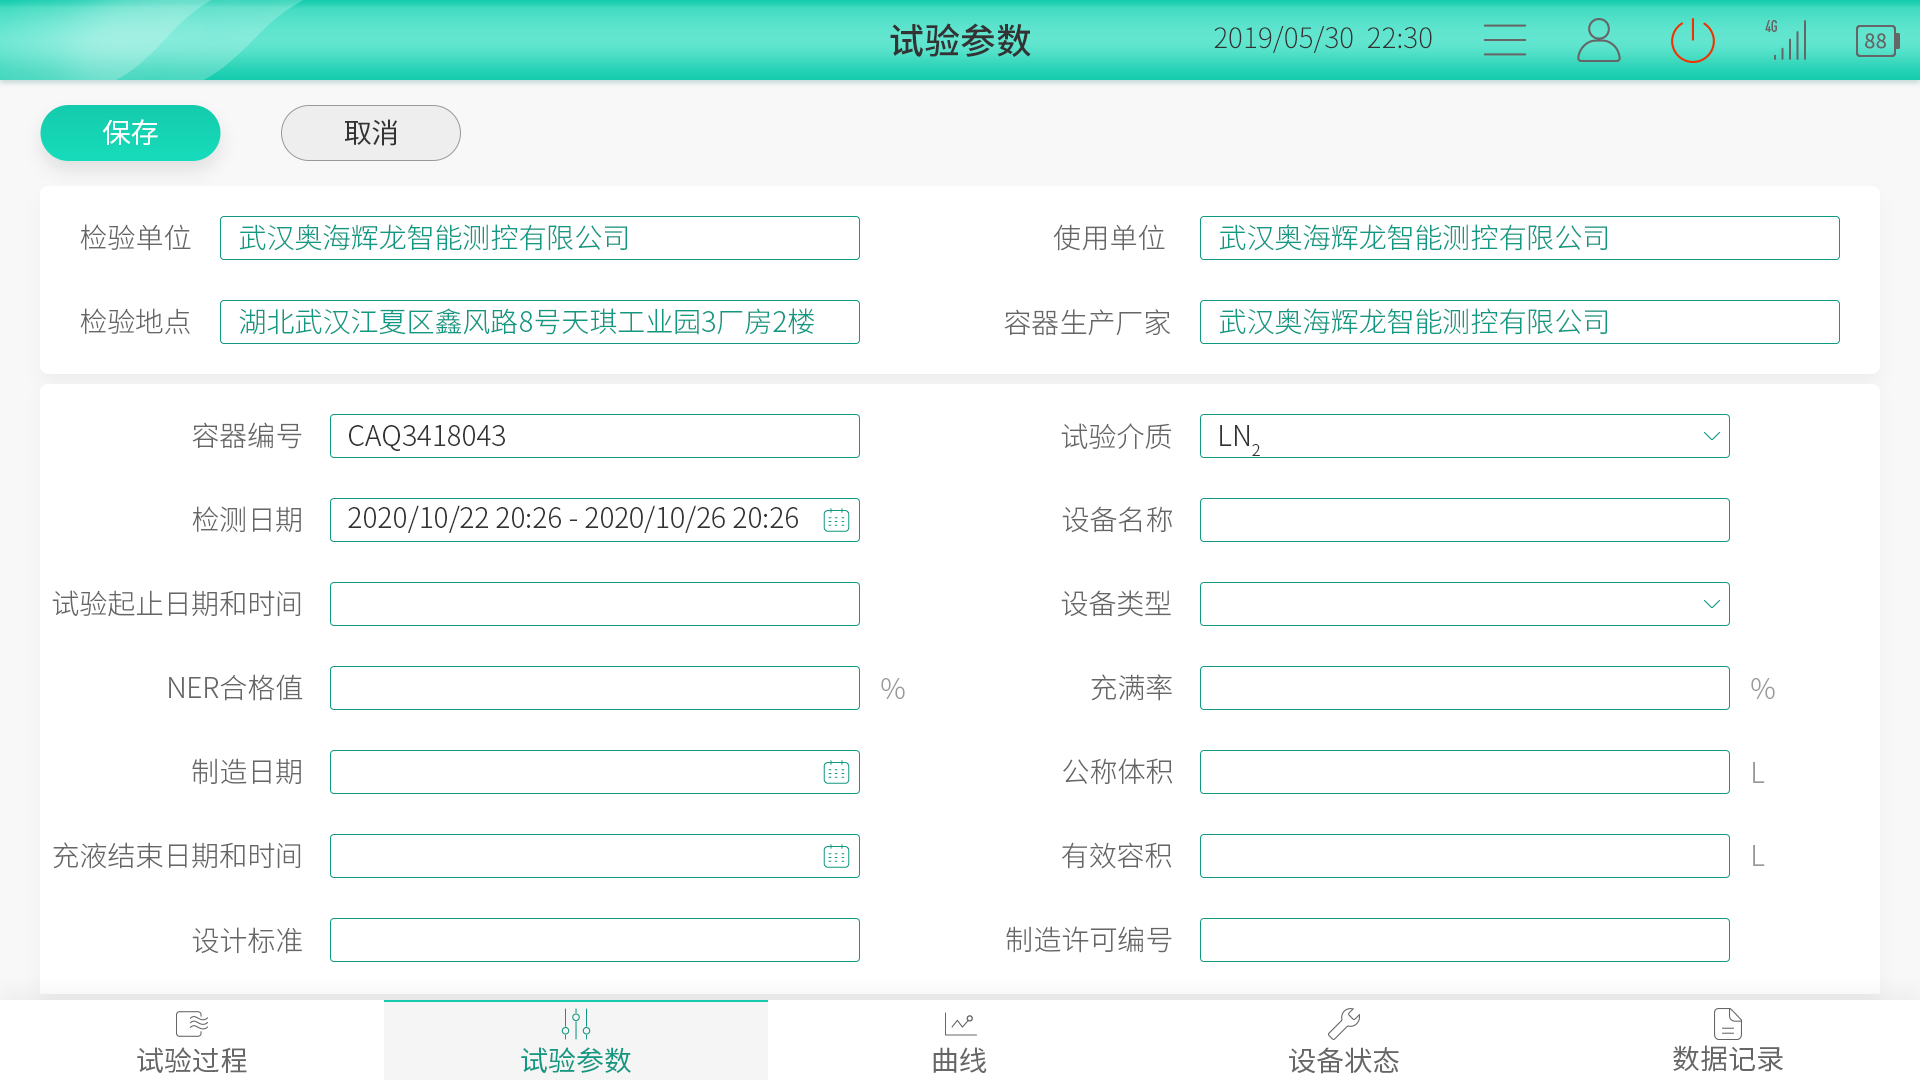Screen dimensions: 1920x1080
Task: Switch to the 曲线 tab
Action: [960, 1041]
